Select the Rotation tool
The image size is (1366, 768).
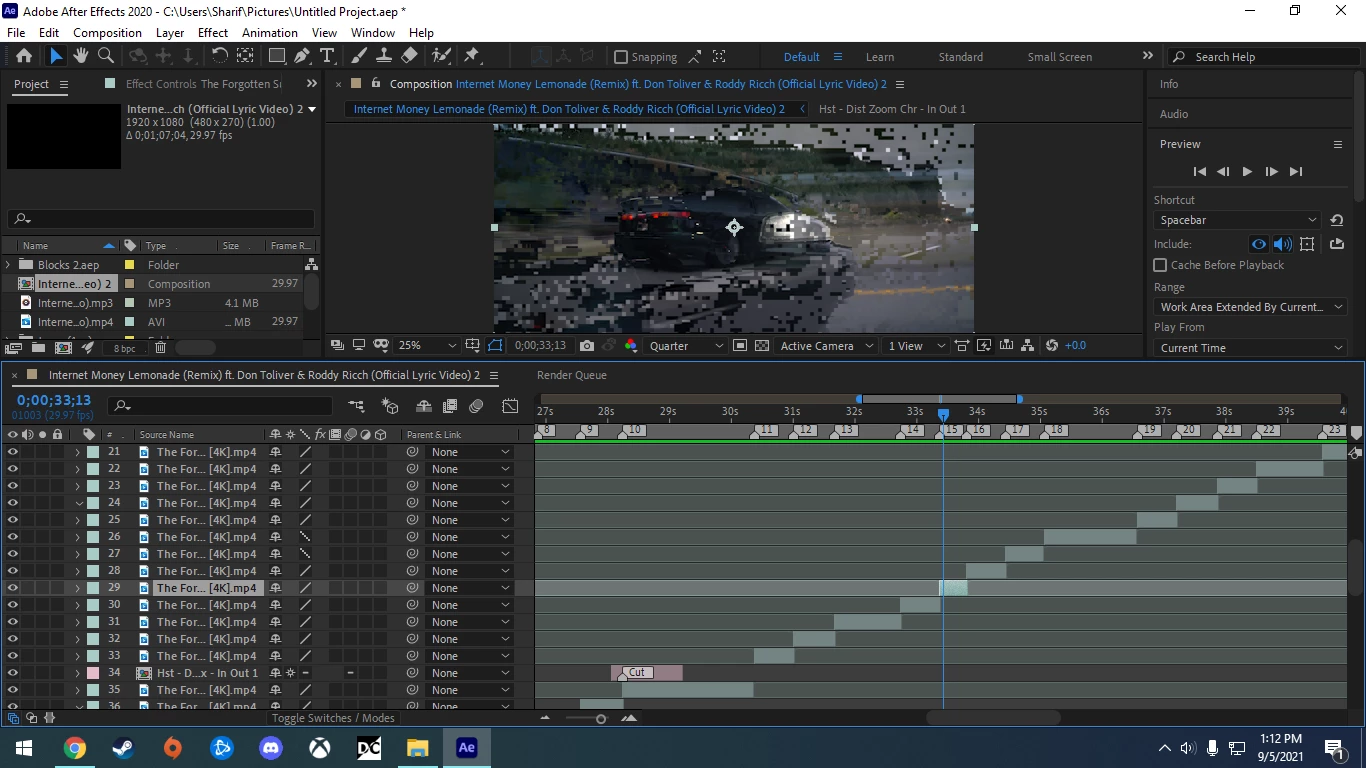click(219, 56)
